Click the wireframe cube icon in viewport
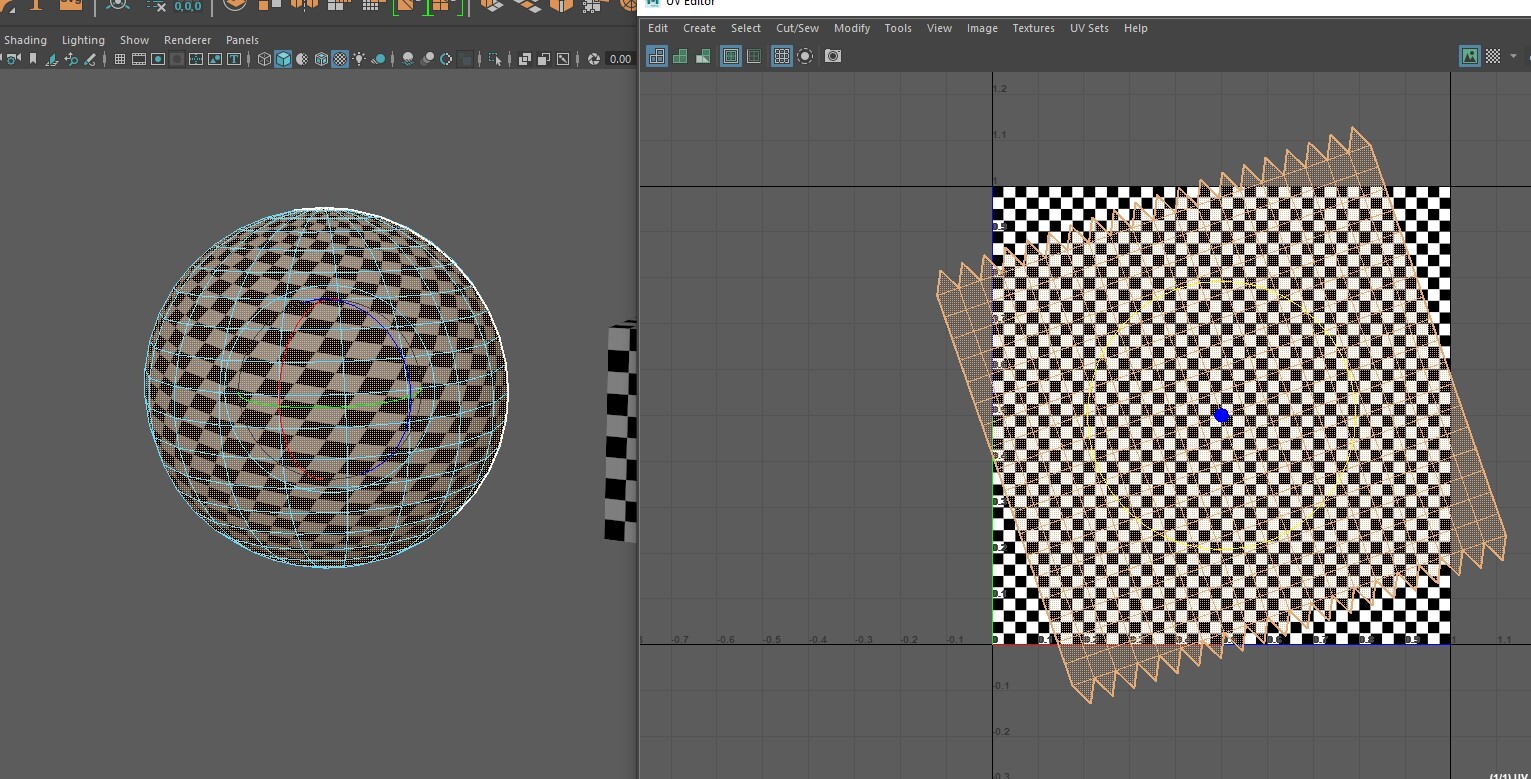Screen dimensions: 1531x779 pos(264,59)
